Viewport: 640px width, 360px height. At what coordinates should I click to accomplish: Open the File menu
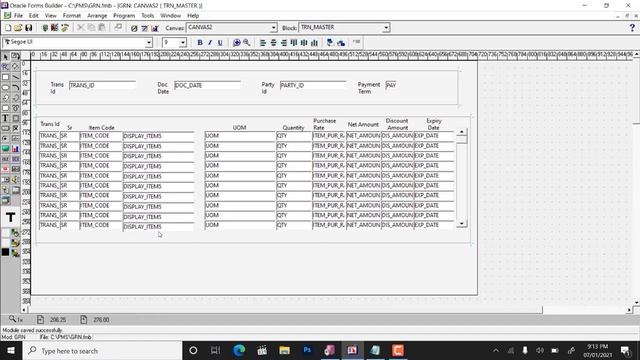click(18, 16)
